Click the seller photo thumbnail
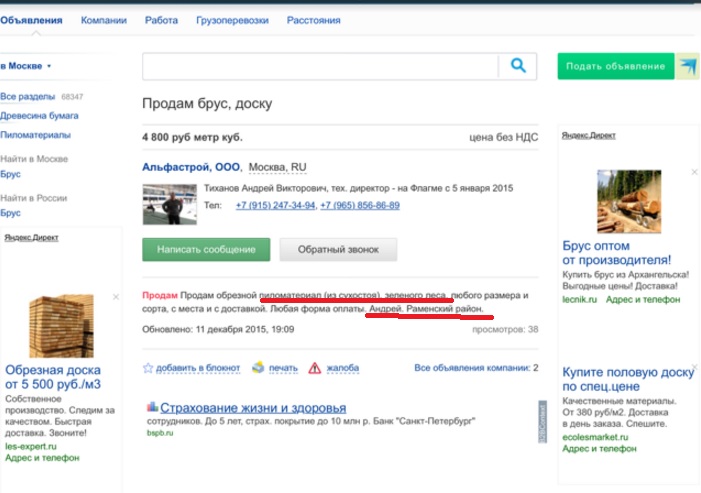The width and height of the screenshot is (701, 493). tap(169, 204)
